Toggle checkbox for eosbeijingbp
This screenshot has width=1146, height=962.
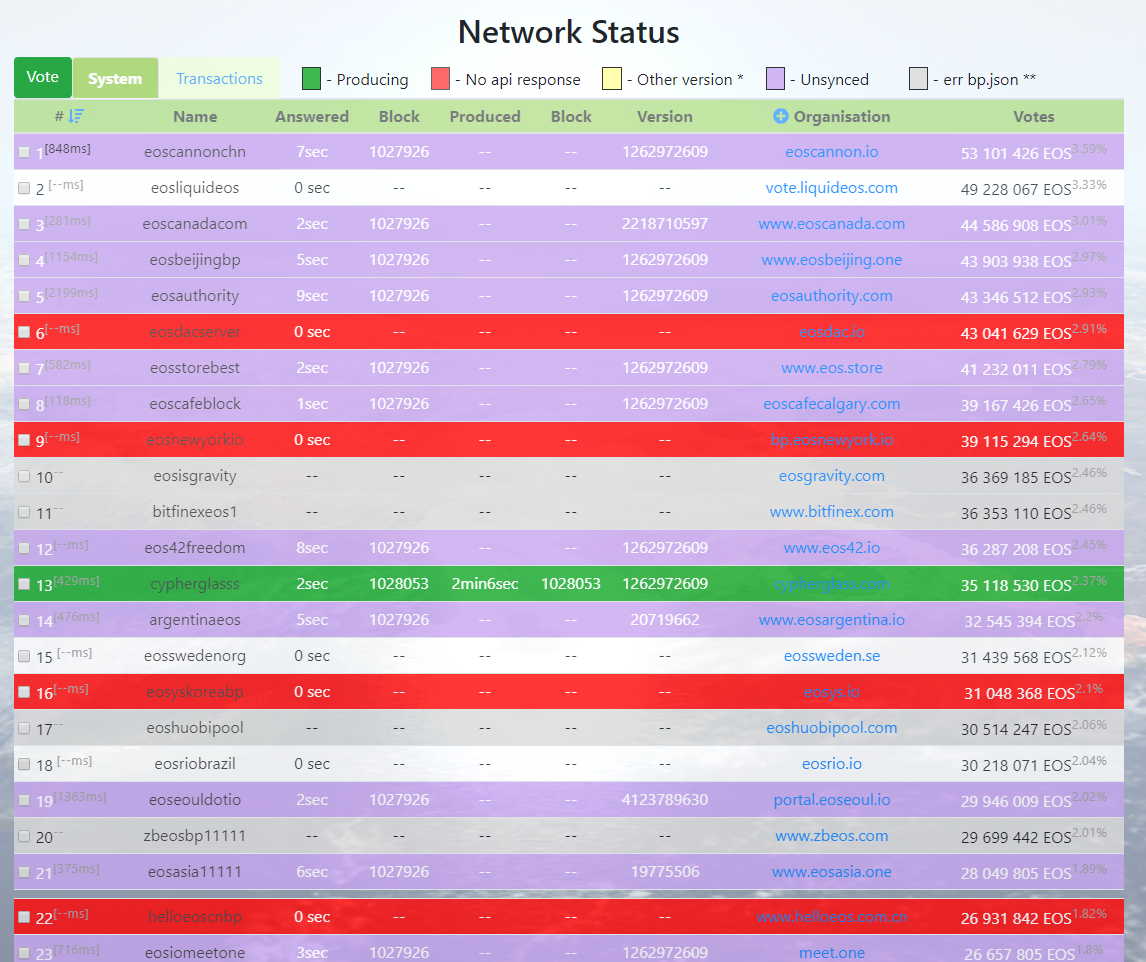coord(24,260)
